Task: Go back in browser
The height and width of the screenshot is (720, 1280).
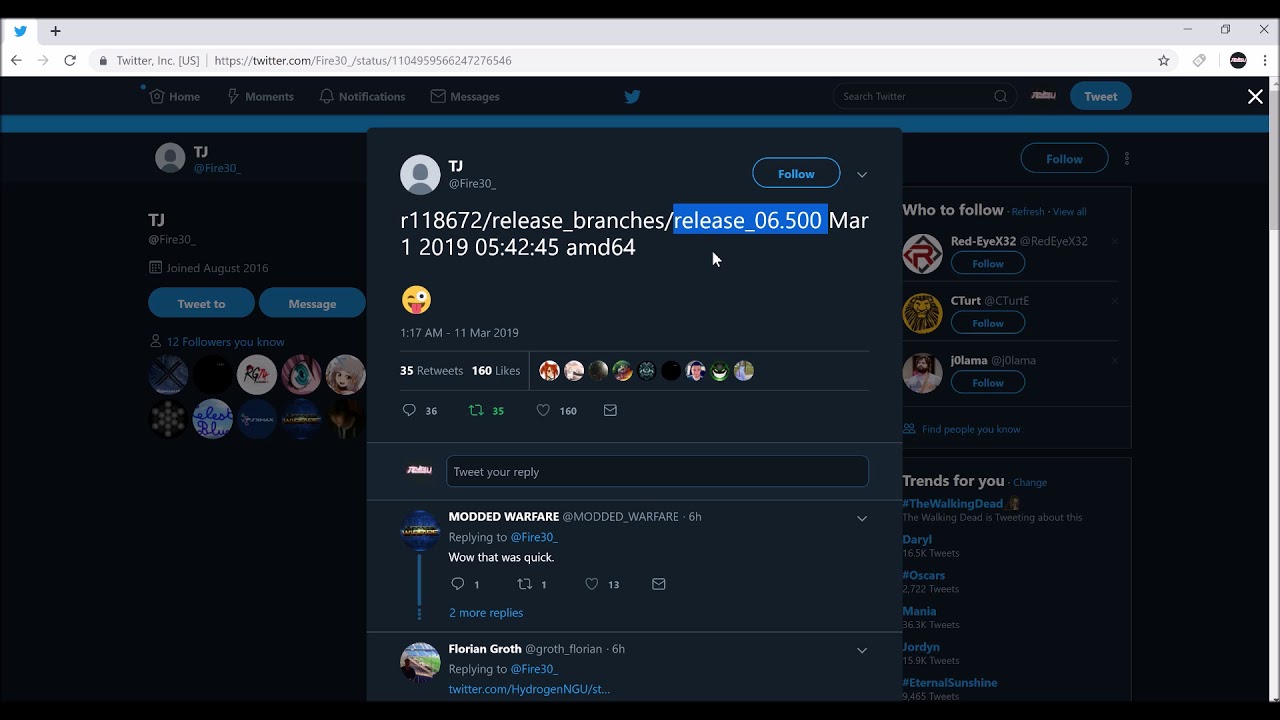Action: pyautogui.click(x=16, y=60)
